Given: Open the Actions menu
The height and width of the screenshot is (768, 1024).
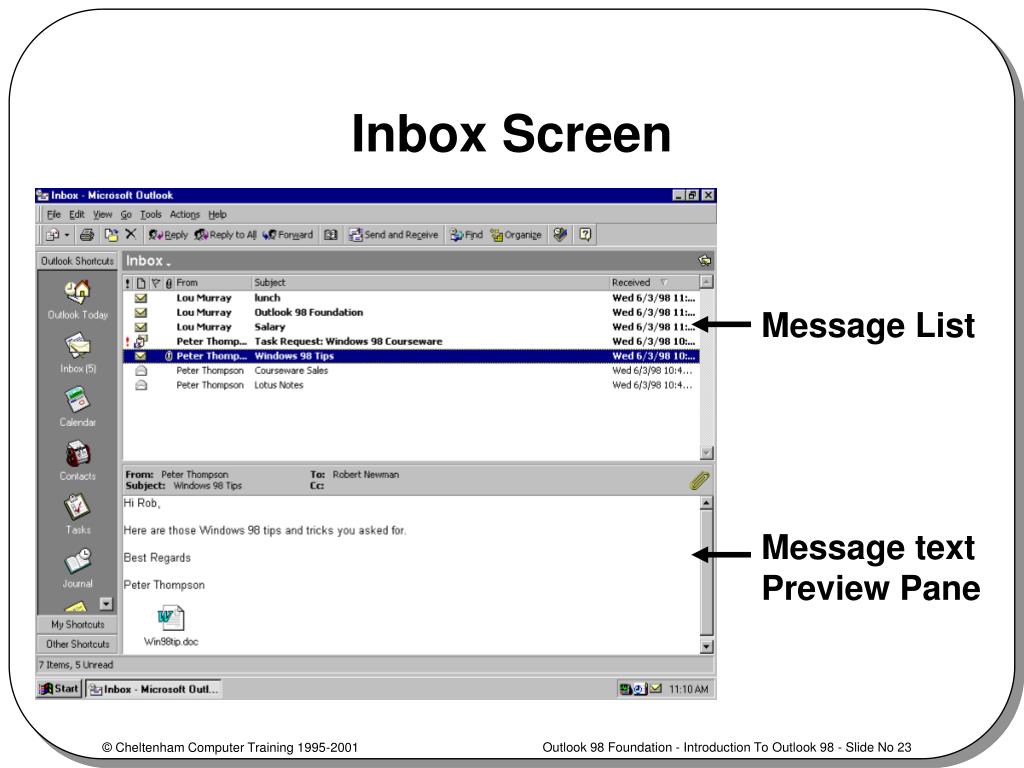Looking at the screenshot, I should coord(185,214).
